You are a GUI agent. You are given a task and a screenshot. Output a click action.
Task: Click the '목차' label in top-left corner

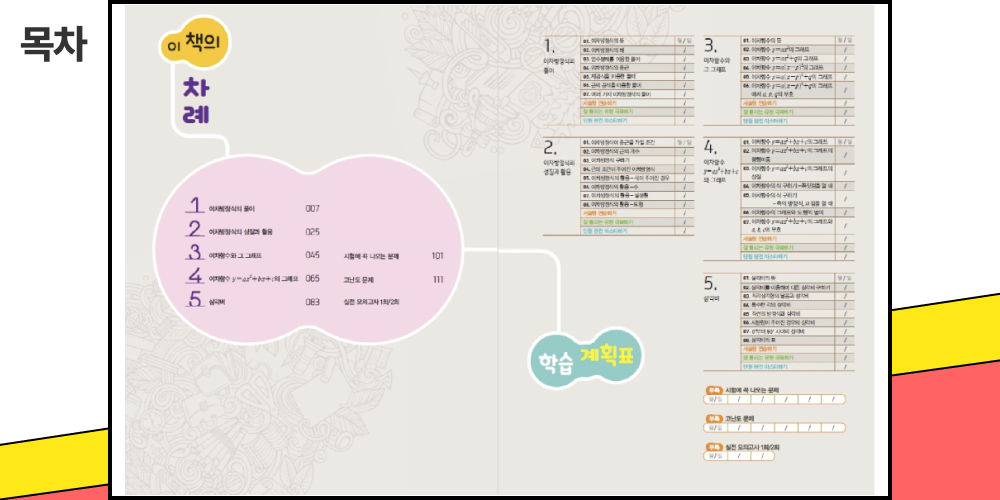click(54, 44)
